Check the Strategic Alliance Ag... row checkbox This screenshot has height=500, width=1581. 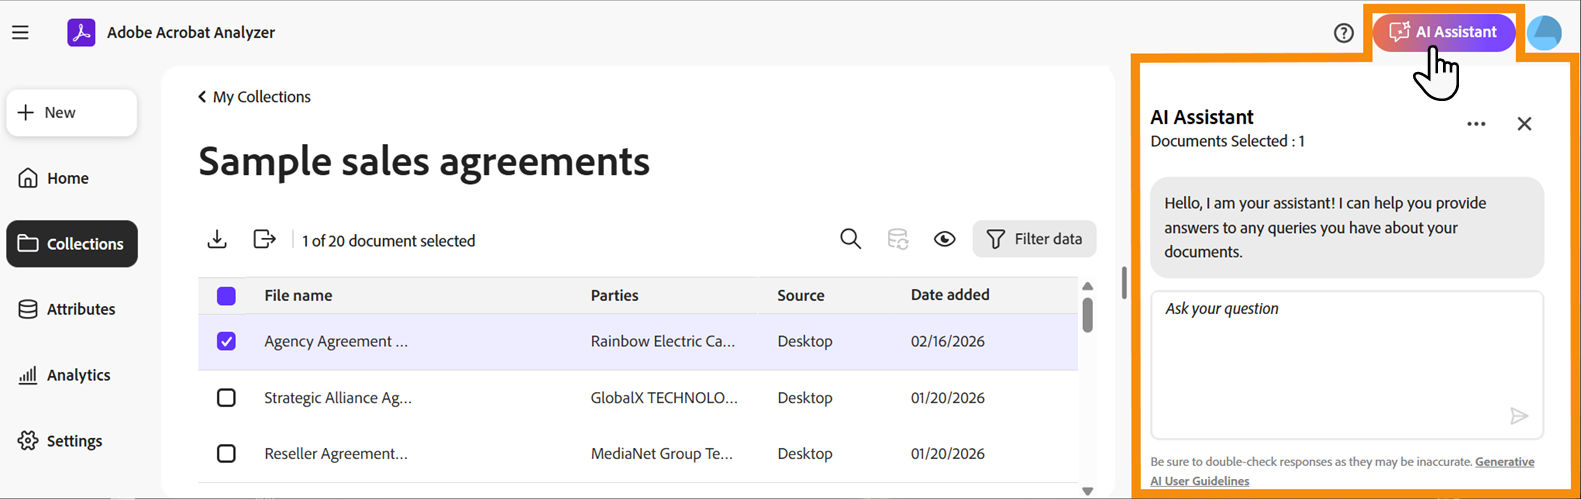click(x=227, y=398)
